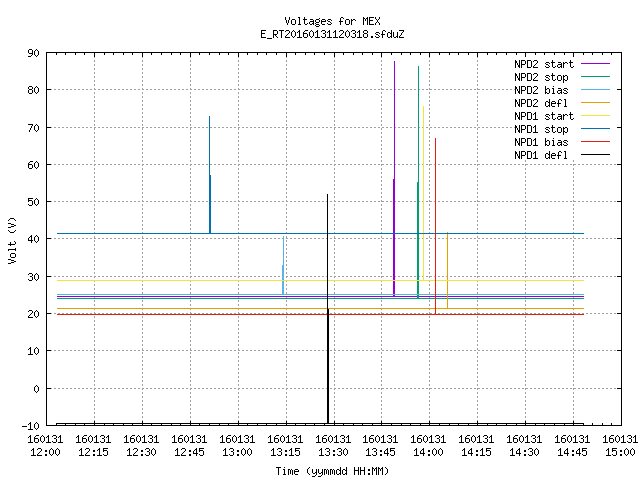Select the filename E_RT20160131120318.sfduZ

click(x=332, y=34)
